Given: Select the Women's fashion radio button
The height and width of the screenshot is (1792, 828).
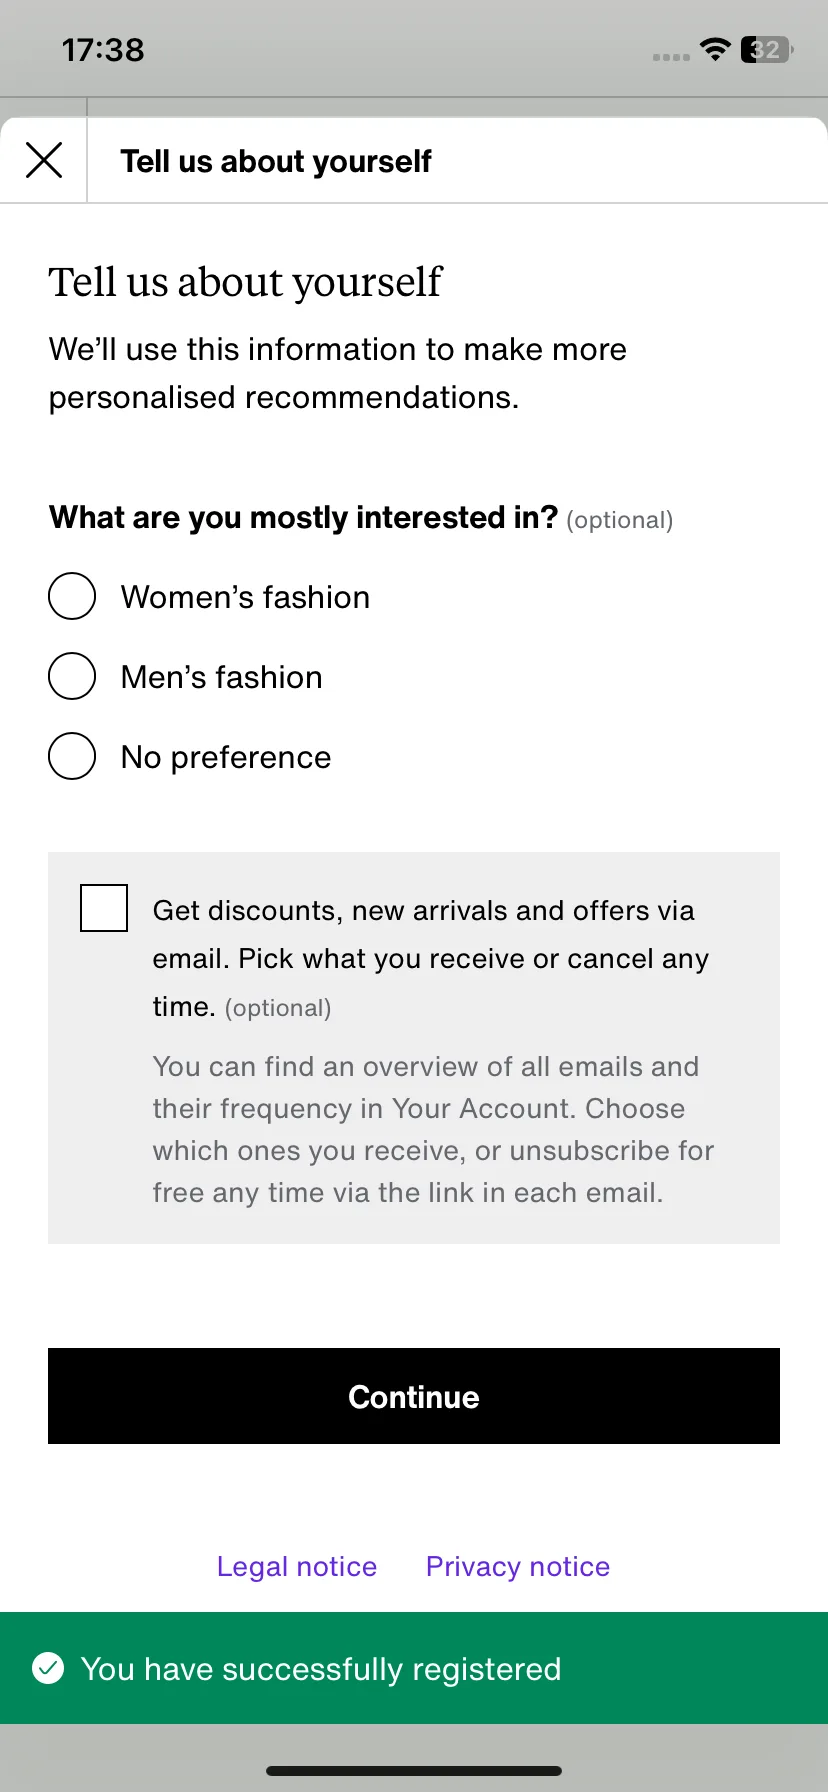Looking at the screenshot, I should point(72,596).
